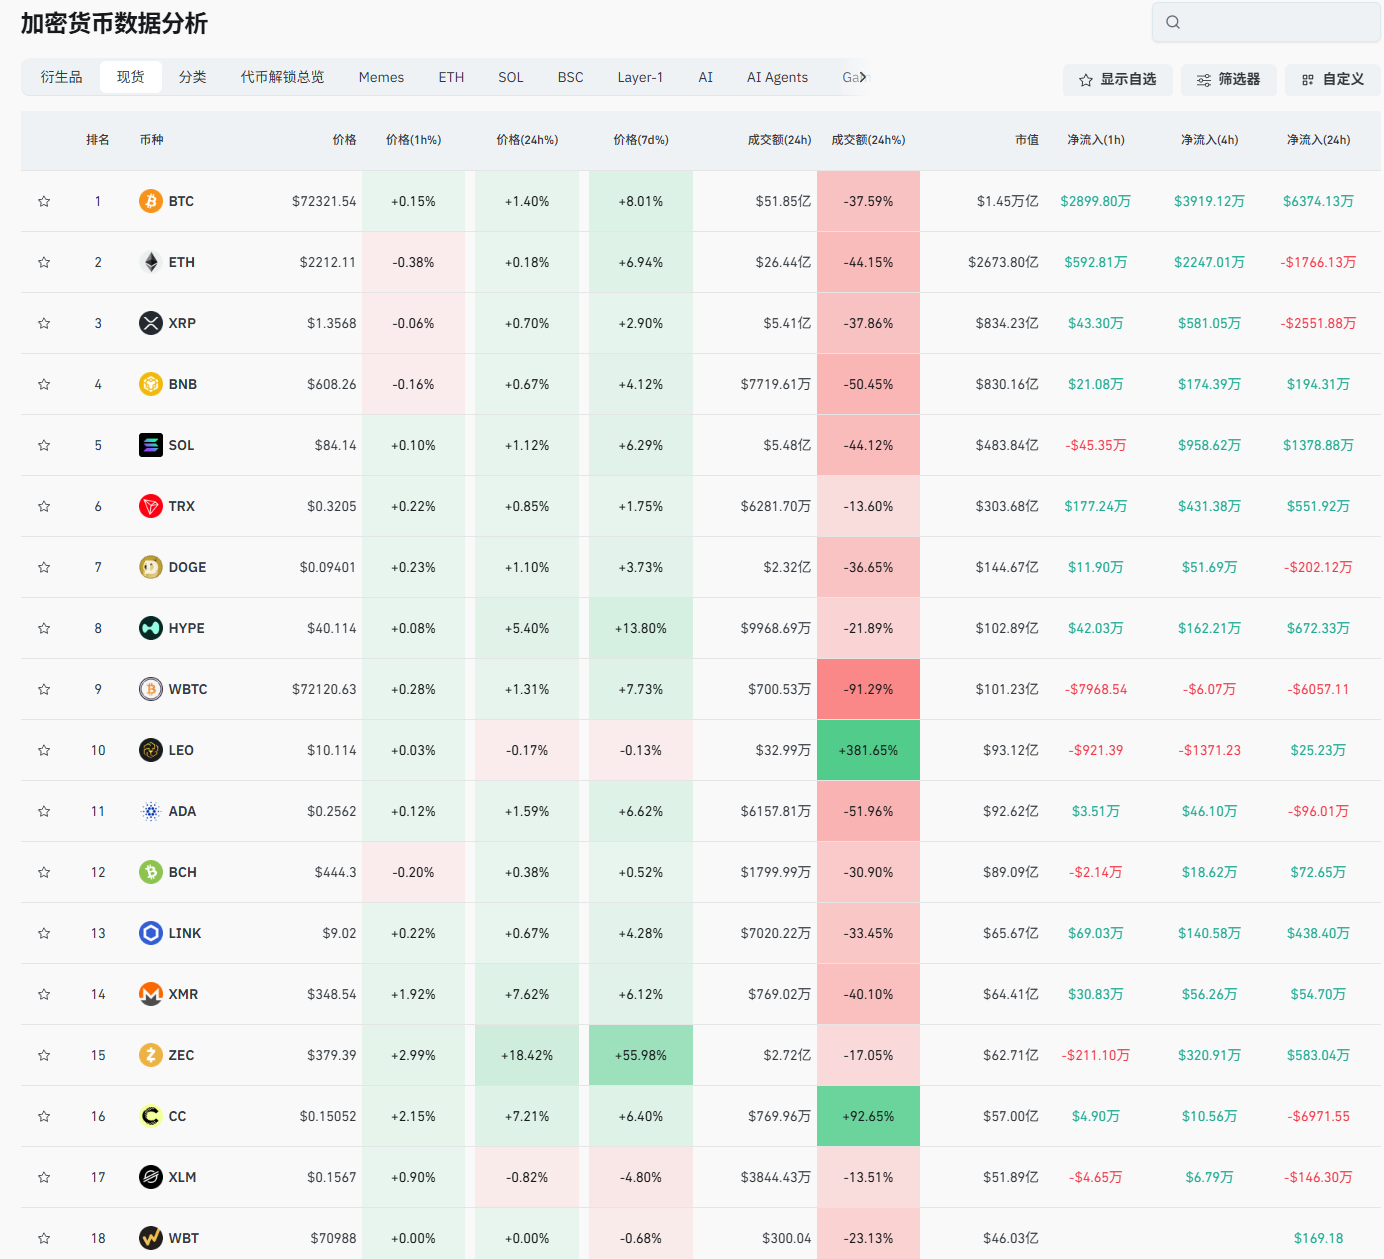Click the Chainlink LINK coin icon

[150, 933]
